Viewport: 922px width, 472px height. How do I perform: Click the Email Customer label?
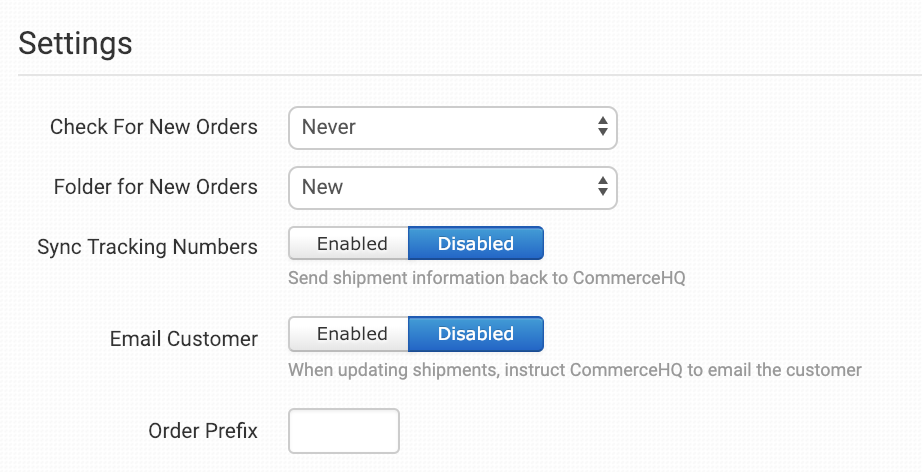click(184, 339)
